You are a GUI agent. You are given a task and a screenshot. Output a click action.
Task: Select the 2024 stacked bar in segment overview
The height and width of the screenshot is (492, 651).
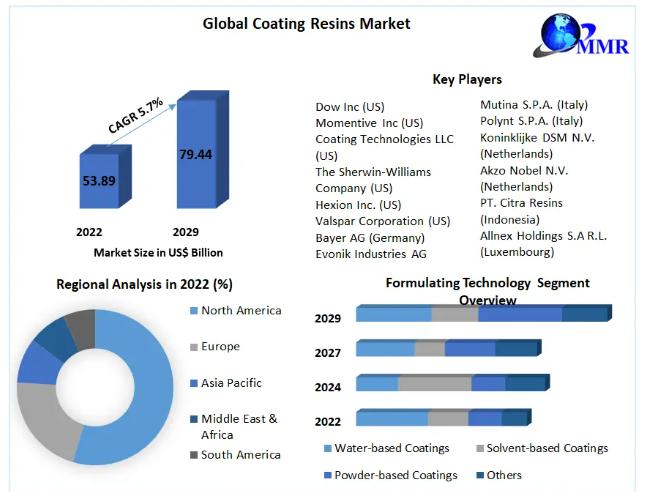click(450, 383)
